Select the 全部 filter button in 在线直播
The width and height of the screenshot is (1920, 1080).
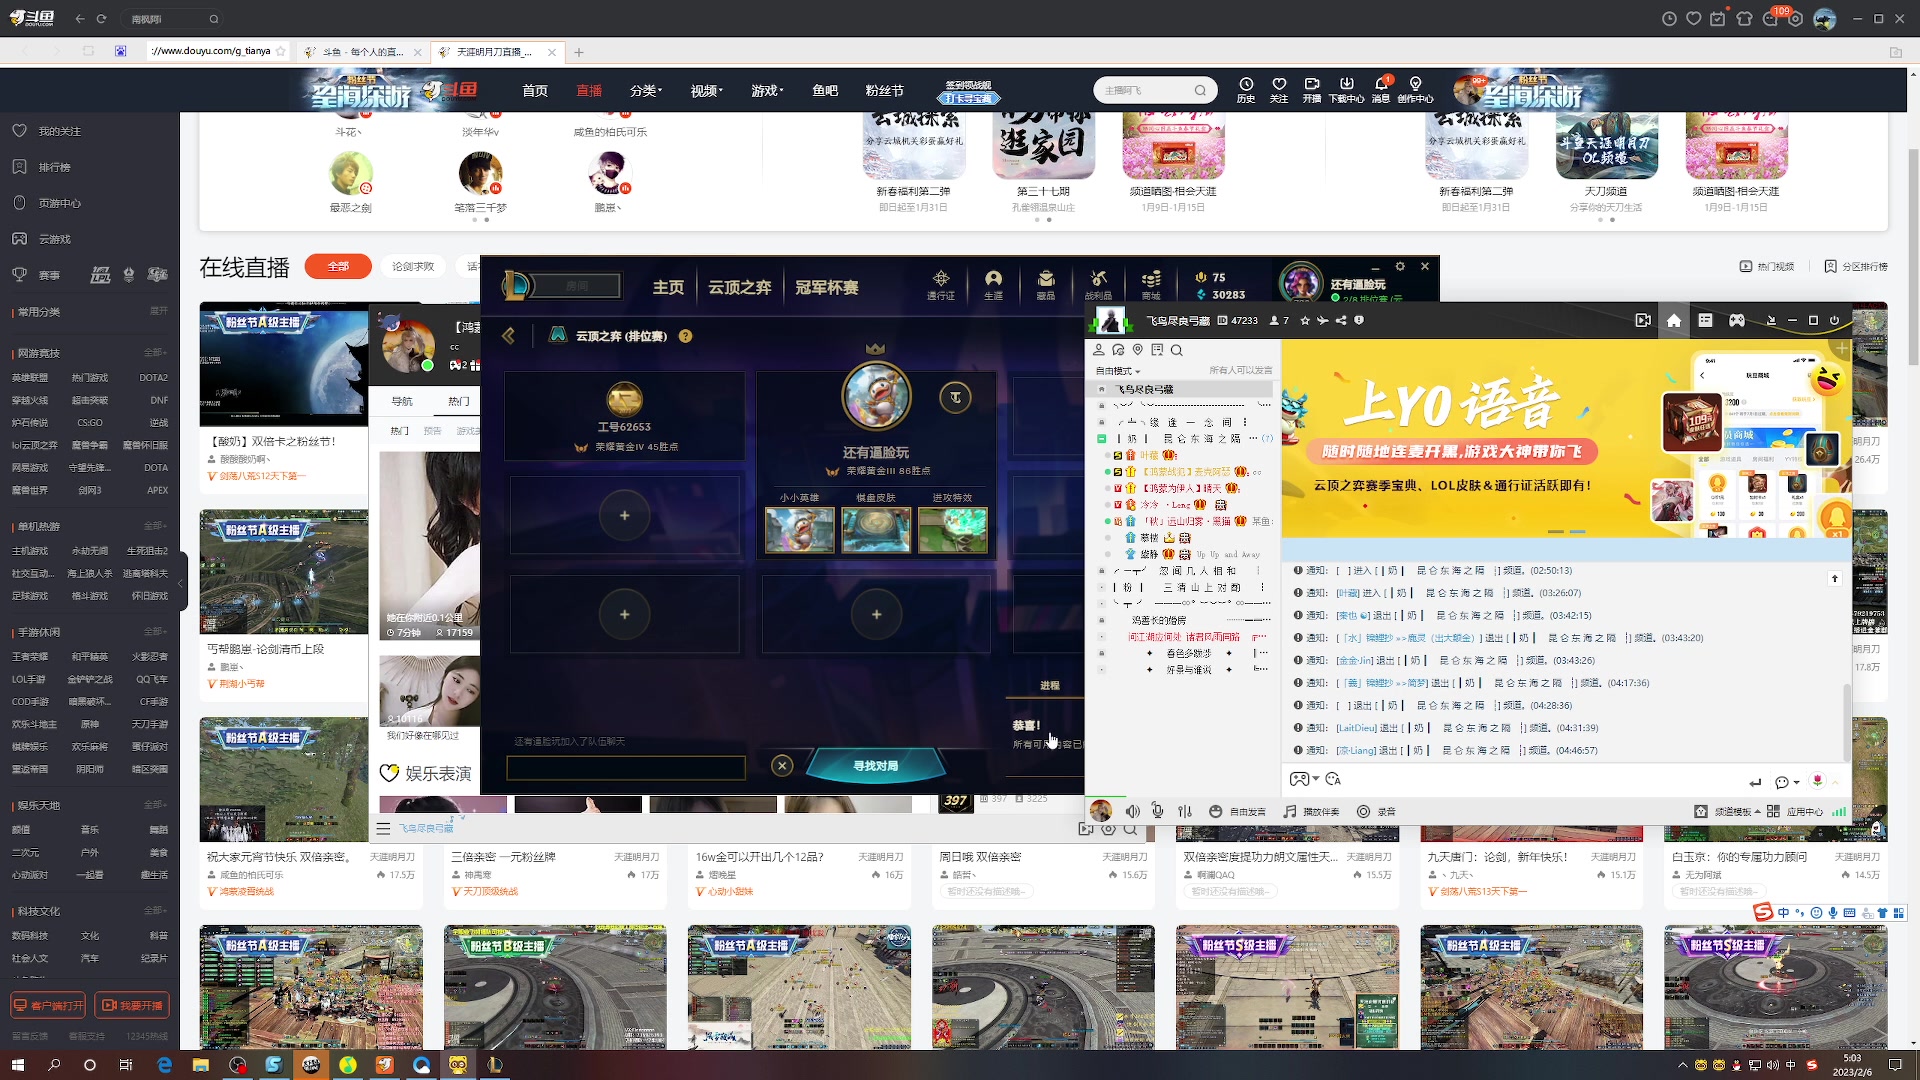coord(338,266)
